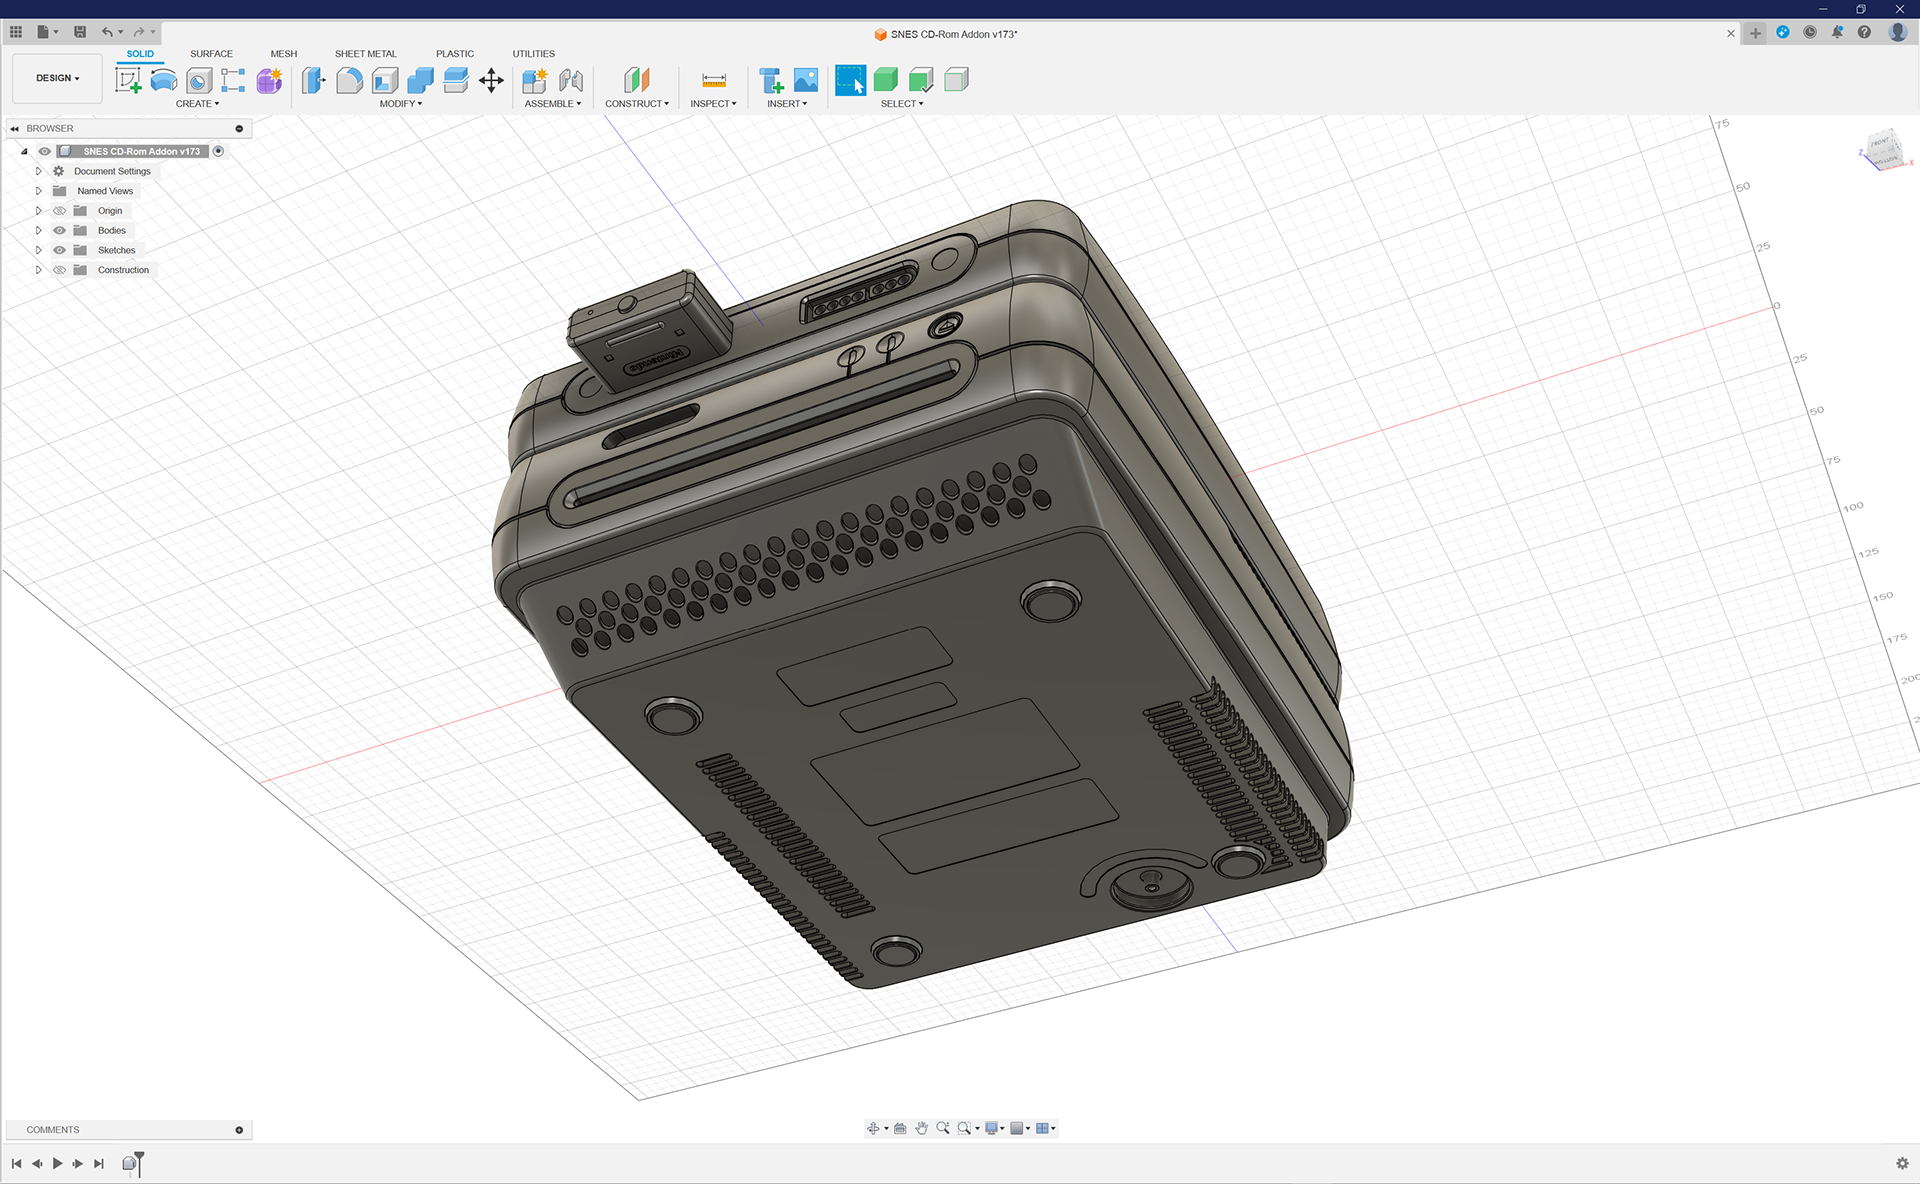Undo the last action
The height and width of the screenshot is (1184, 1920).
[x=107, y=32]
